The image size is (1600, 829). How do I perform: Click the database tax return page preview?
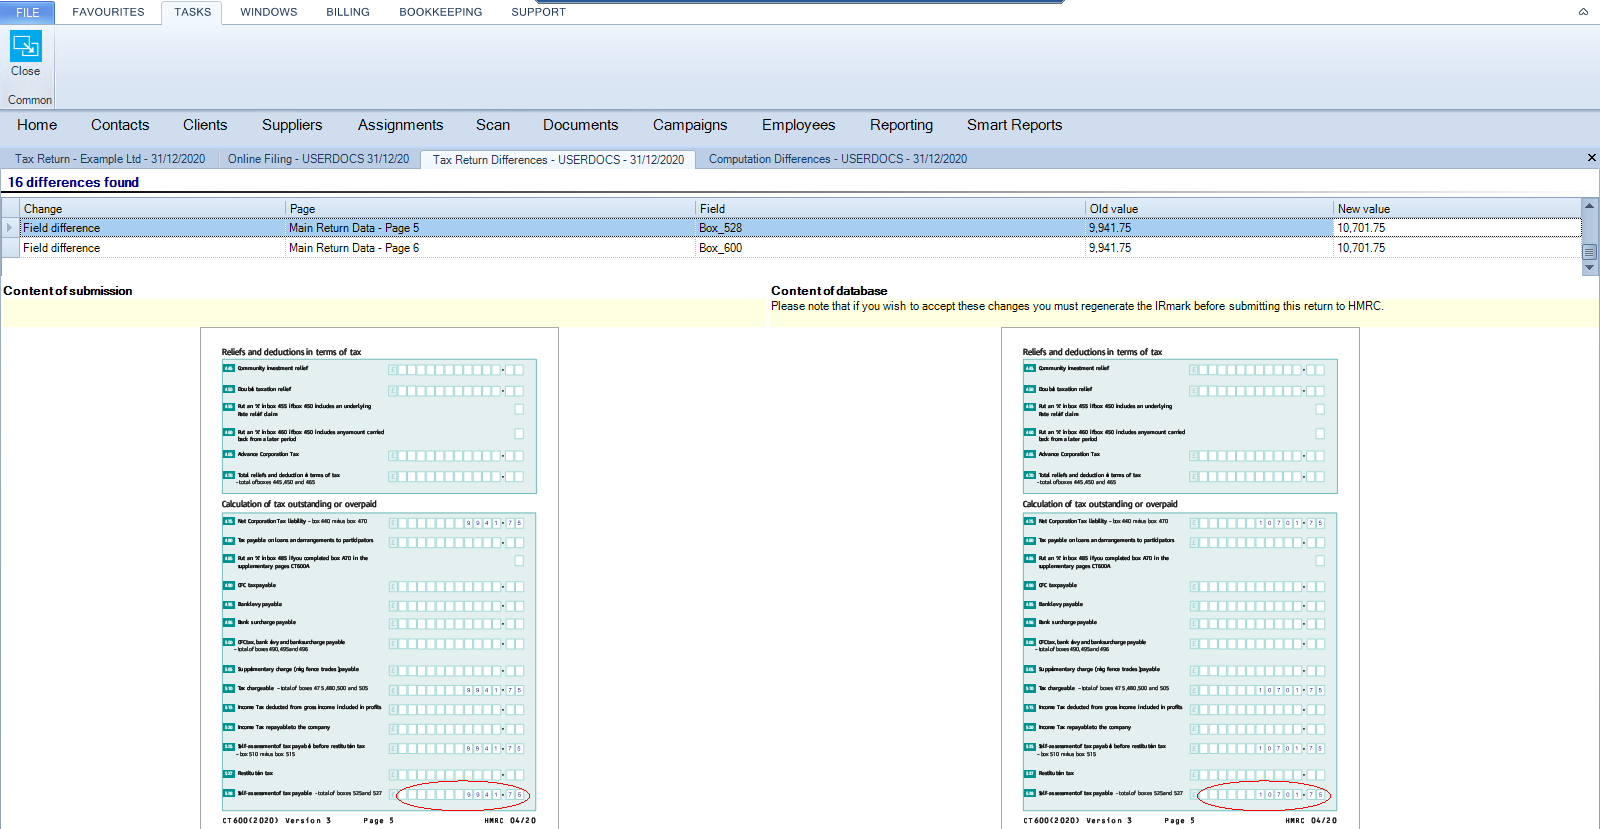[x=1180, y=578]
